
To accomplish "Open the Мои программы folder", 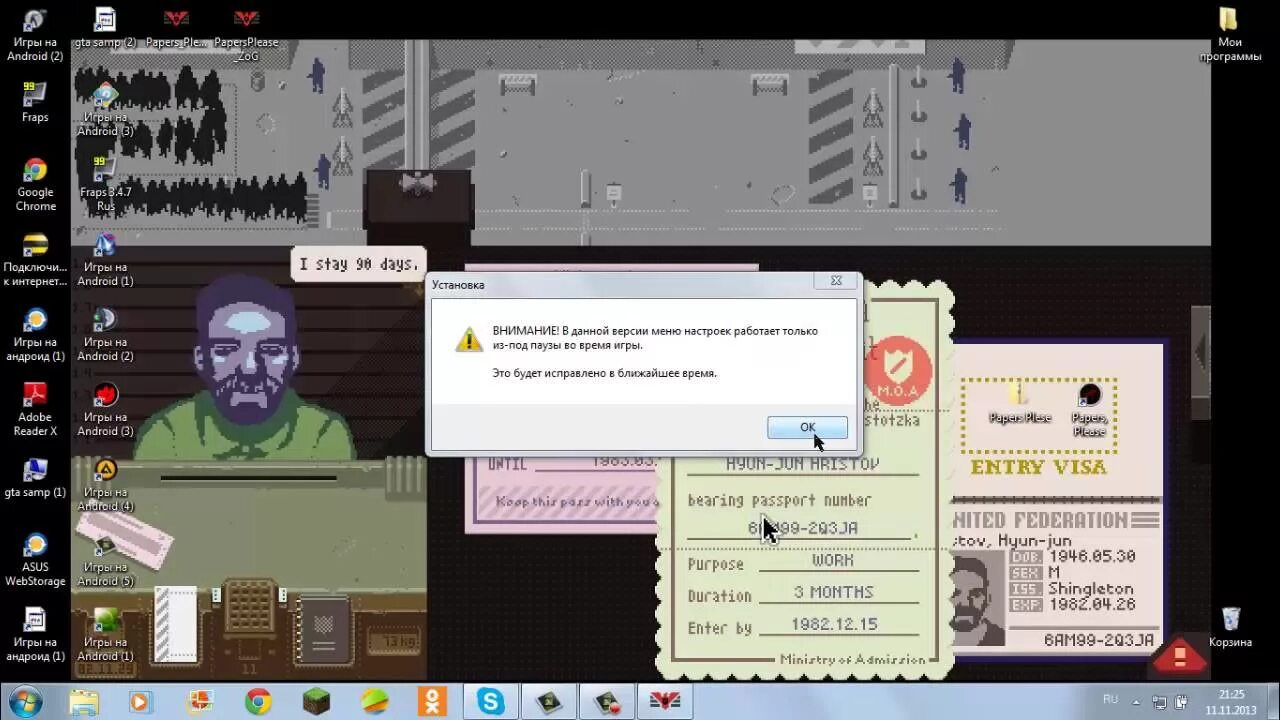I will coord(1230,34).
